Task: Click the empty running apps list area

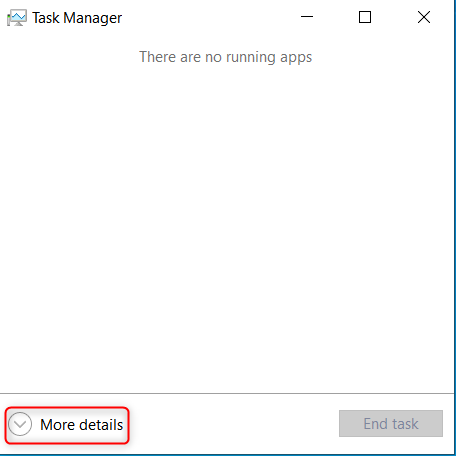Action: pos(227,227)
